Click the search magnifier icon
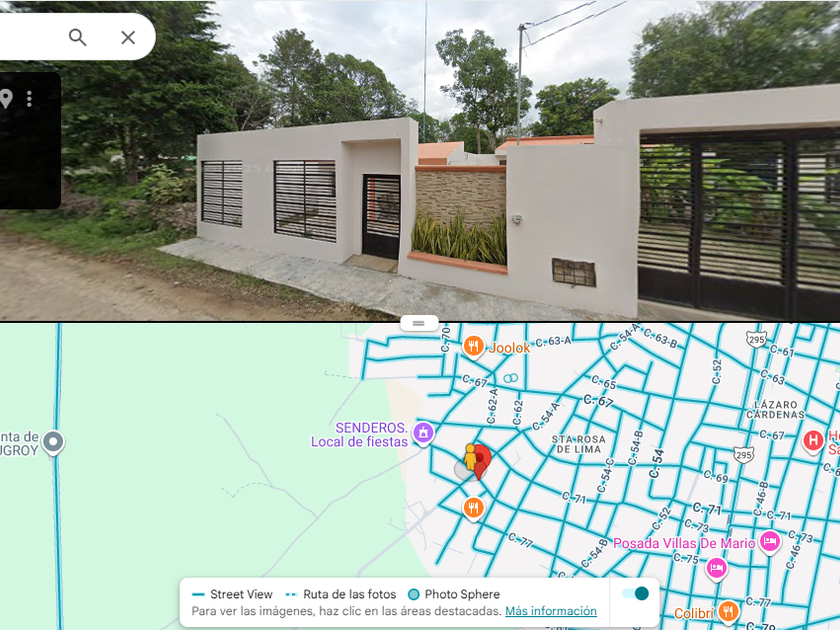The height and width of the screenshot is (630, 840). [78, 38]
